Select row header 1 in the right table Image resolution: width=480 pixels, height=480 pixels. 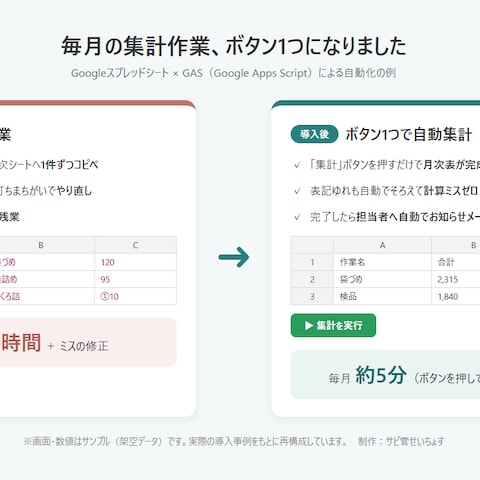pyautogui.click(x=312, y=262)
